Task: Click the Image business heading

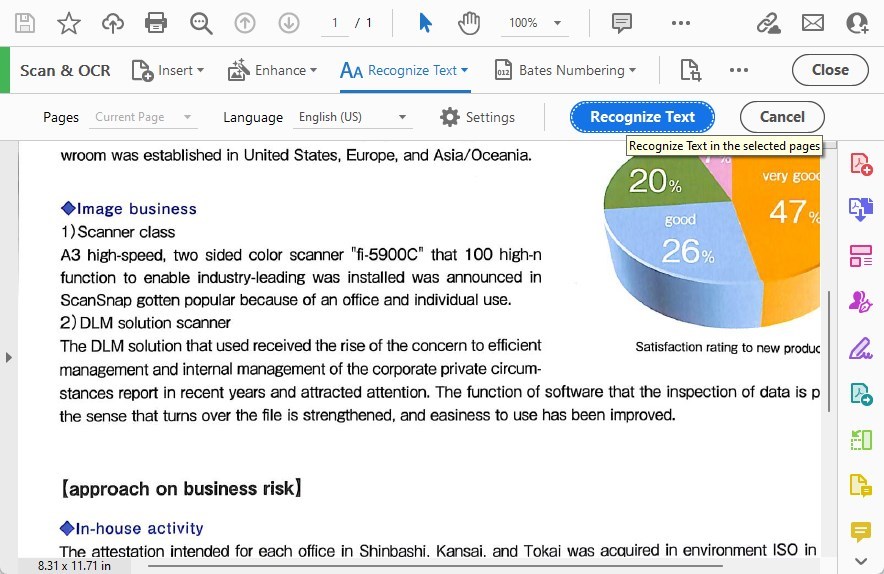Action: 129,209
